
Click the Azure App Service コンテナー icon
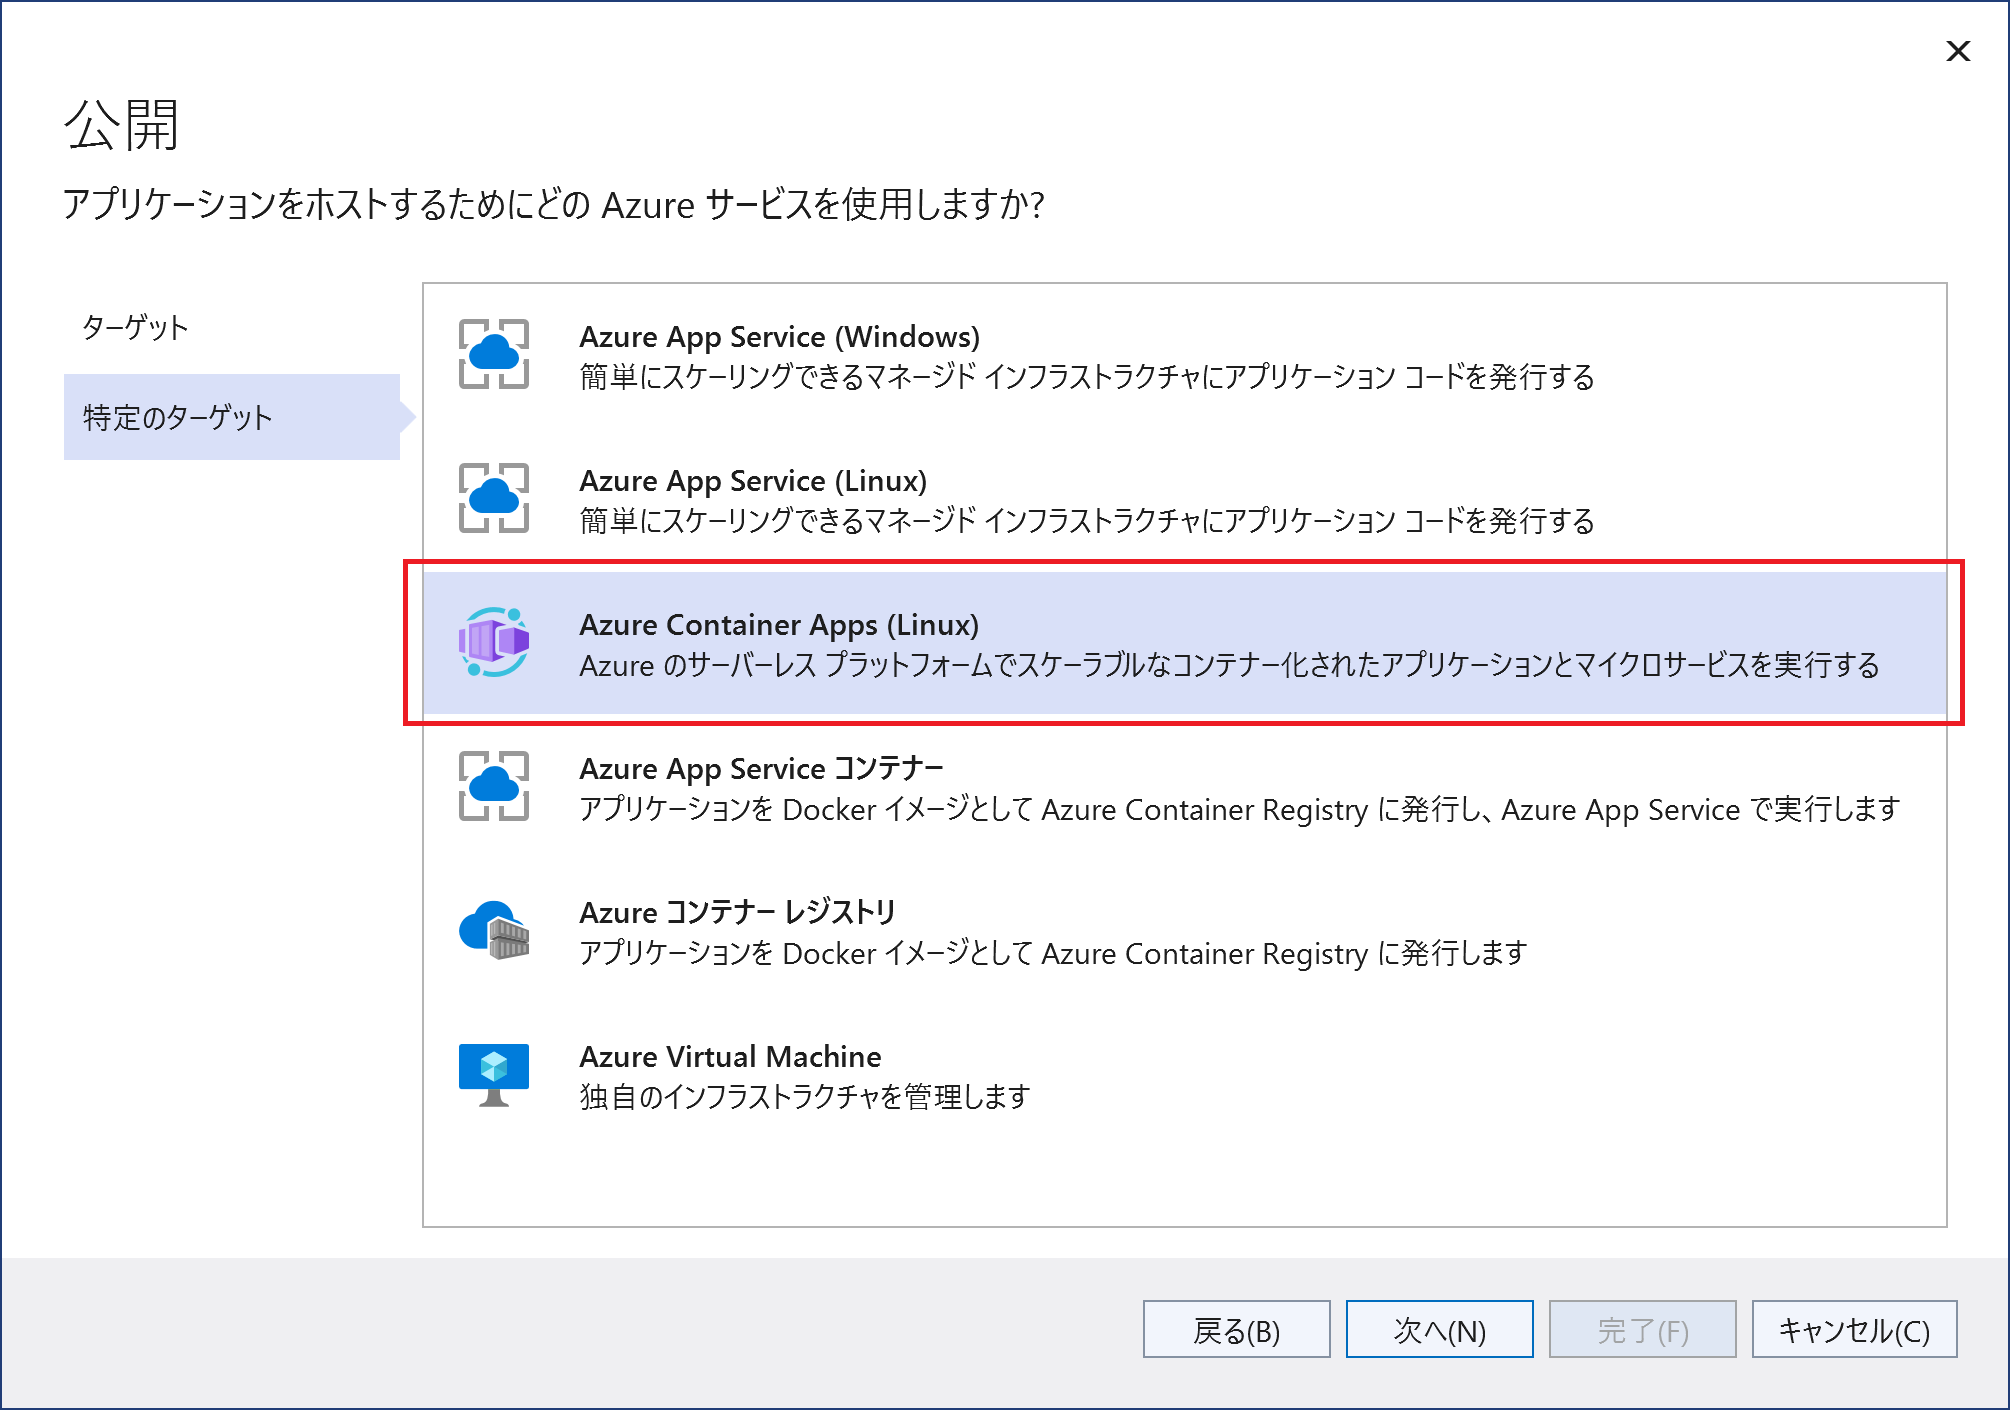click(x=493, y=786)
